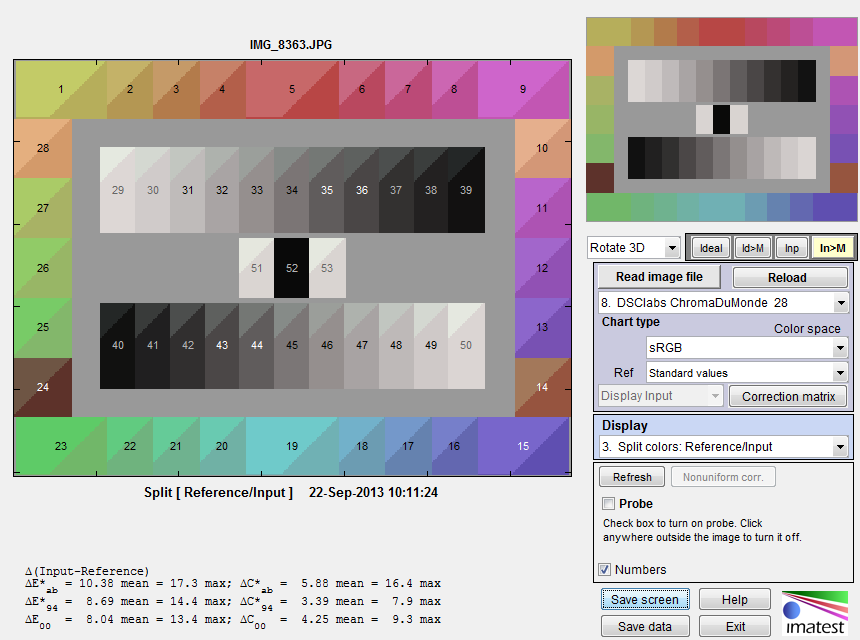
Task: Click color patch 1 in the chart
Action: [60, 89]
